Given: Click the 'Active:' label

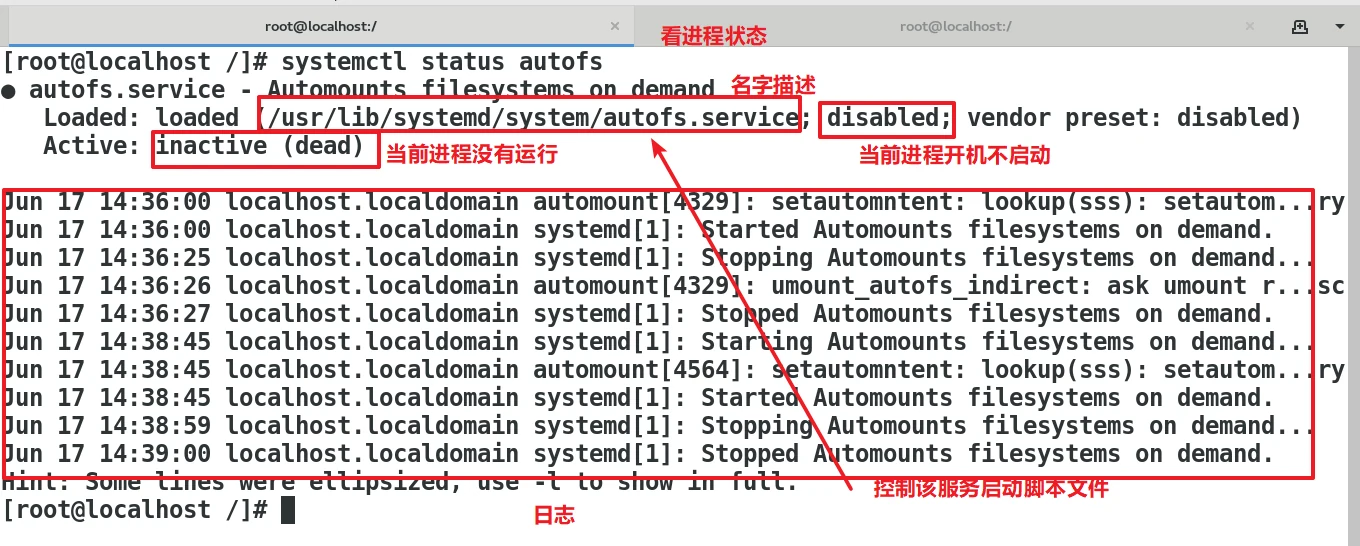Looking at the screenshot, I should point(91,146).
